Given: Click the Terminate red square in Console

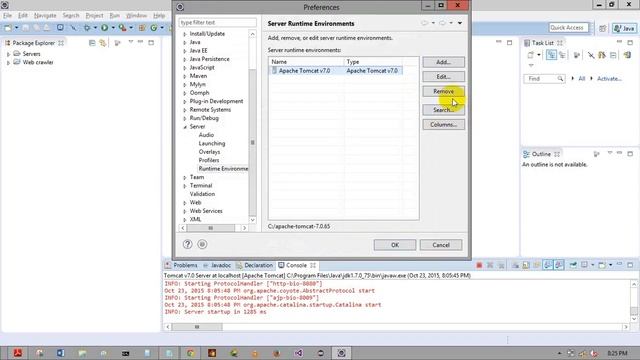Looking at the screenshot, I should [x=479, y=265].
